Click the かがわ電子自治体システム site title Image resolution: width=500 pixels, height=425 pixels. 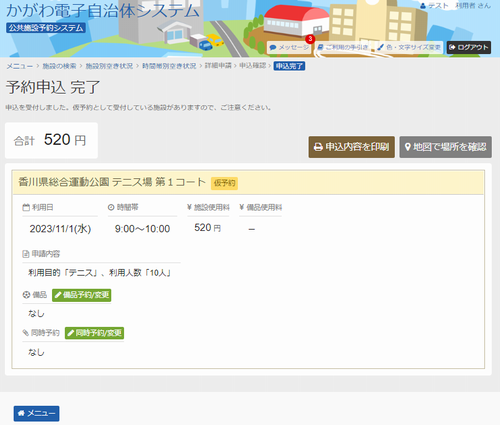click(103, 11)
